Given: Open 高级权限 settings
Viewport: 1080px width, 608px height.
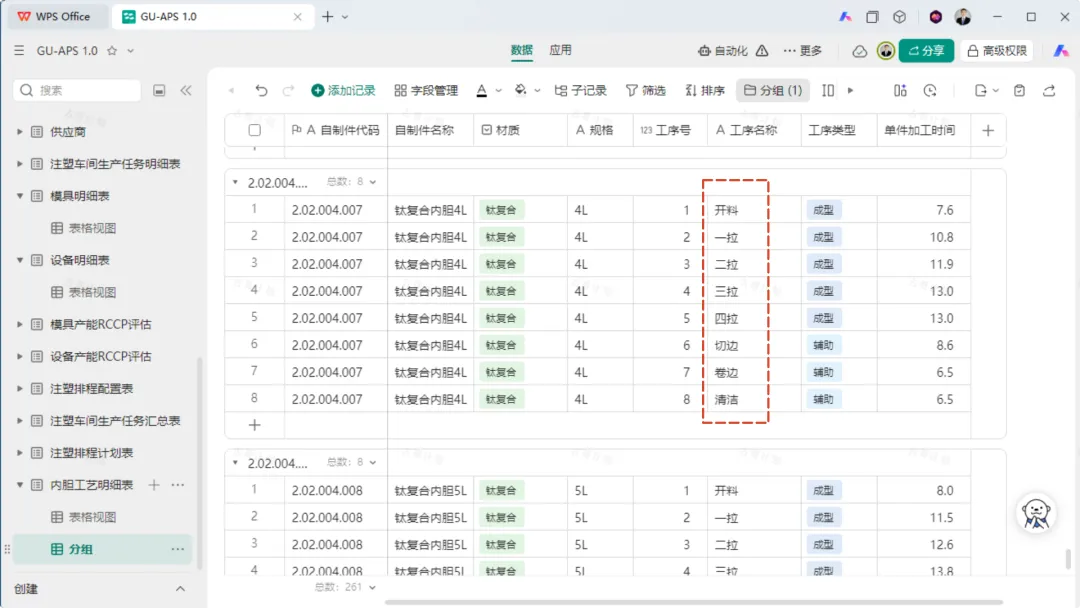Looking at the screenshot, I should (x=997, y=51).
